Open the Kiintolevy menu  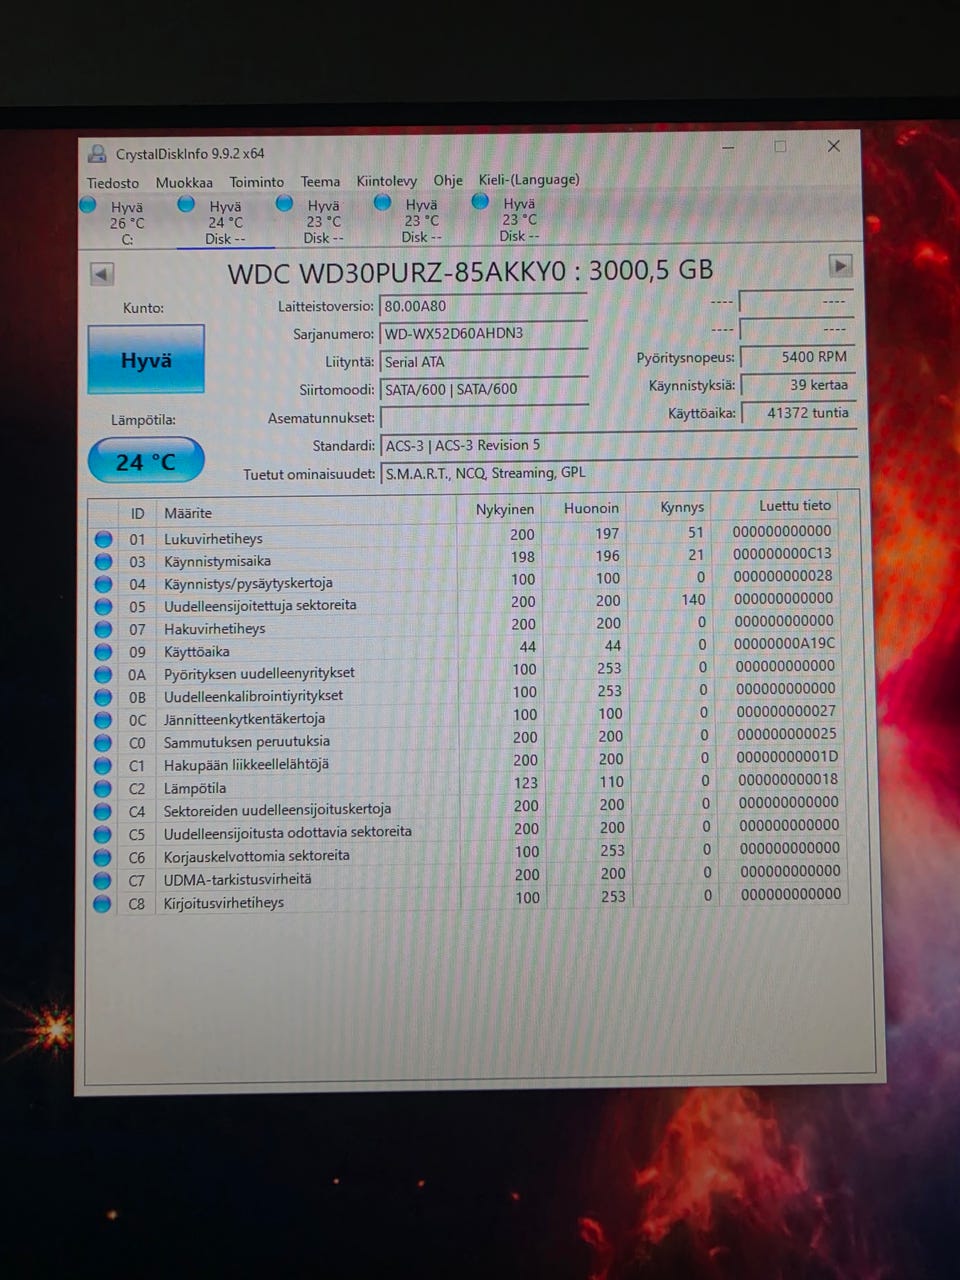(x=386, y=181)
